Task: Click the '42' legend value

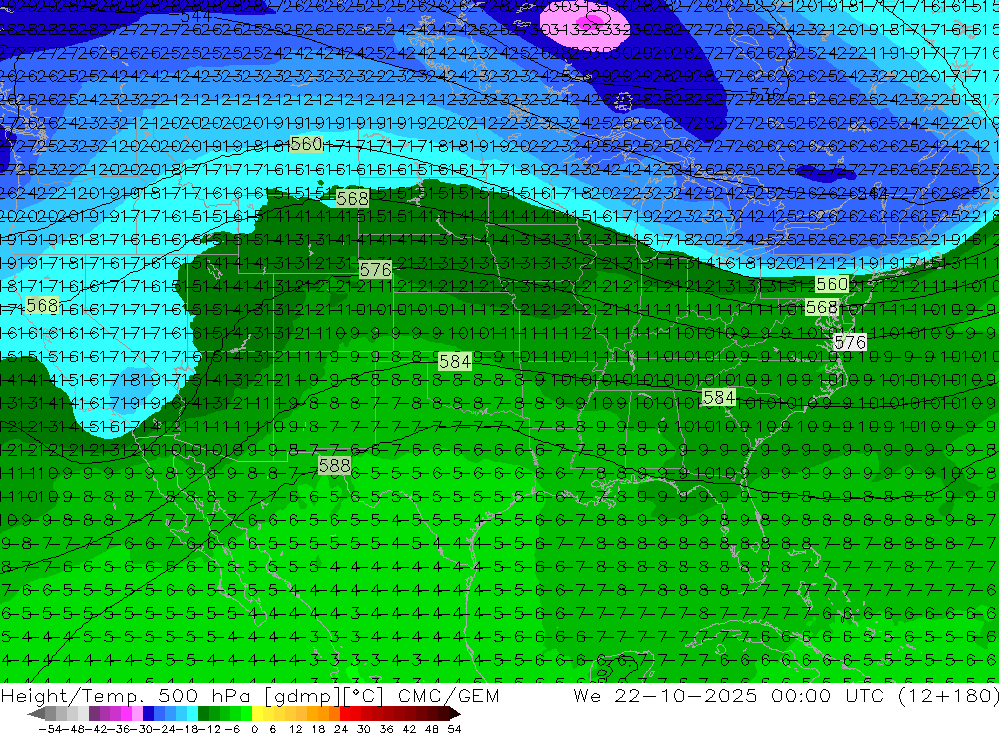Action: click(409, 729)
